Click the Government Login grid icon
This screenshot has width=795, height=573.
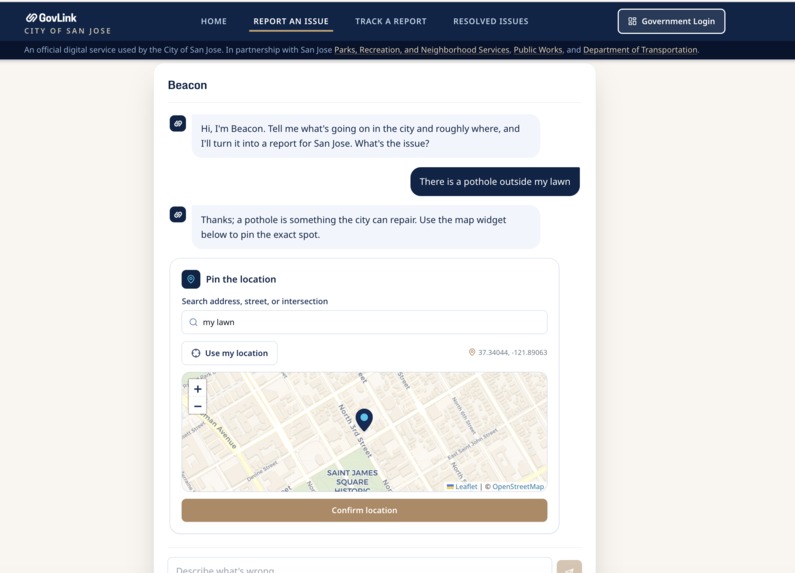pyautogui.click(x=632, y=21)
